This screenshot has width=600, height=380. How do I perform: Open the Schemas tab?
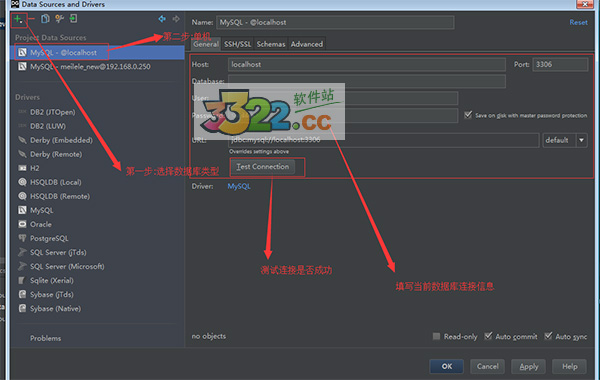click(271, 44)
